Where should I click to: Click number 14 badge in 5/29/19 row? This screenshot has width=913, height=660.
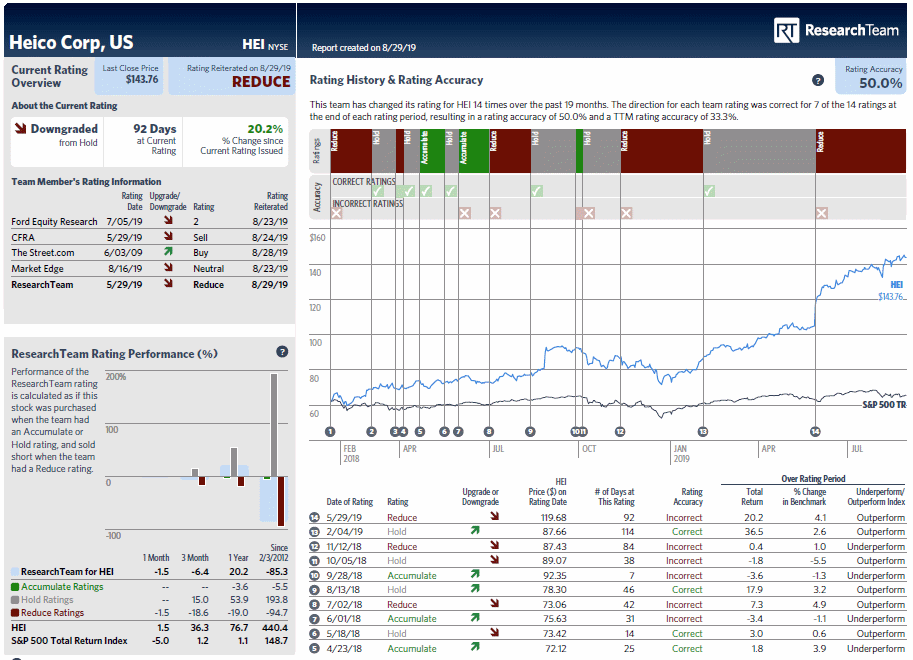point(314,517)
